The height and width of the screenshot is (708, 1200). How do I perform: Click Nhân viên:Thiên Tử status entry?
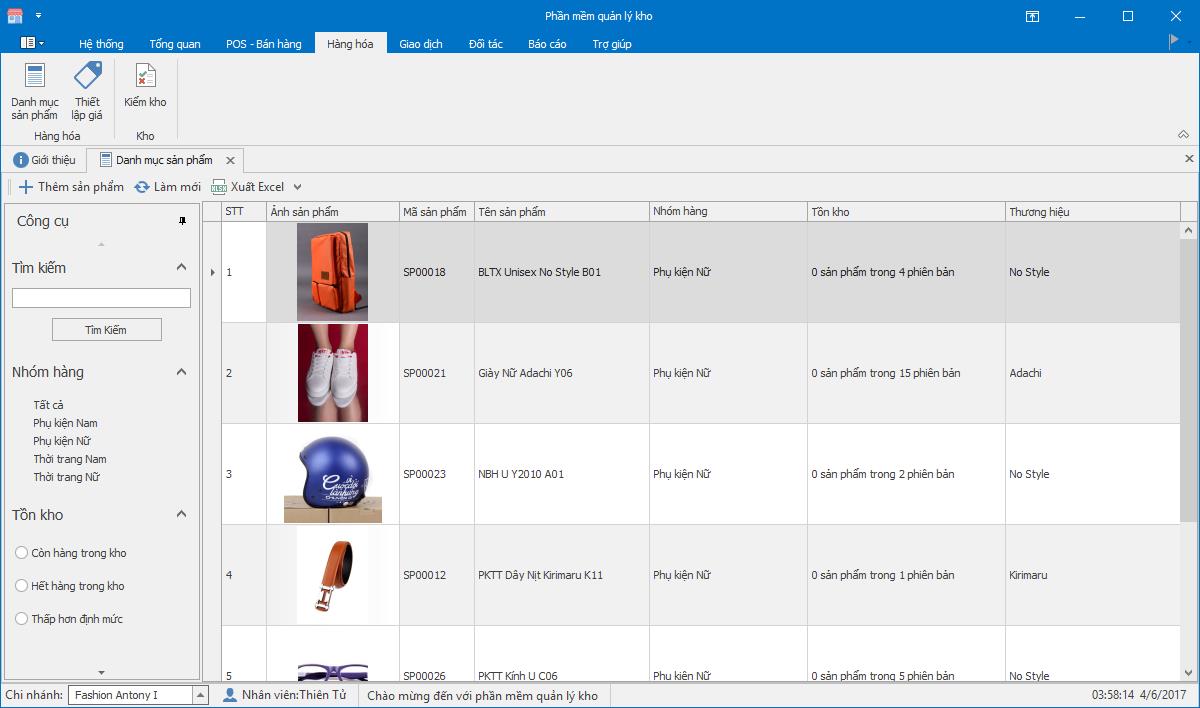285,695
